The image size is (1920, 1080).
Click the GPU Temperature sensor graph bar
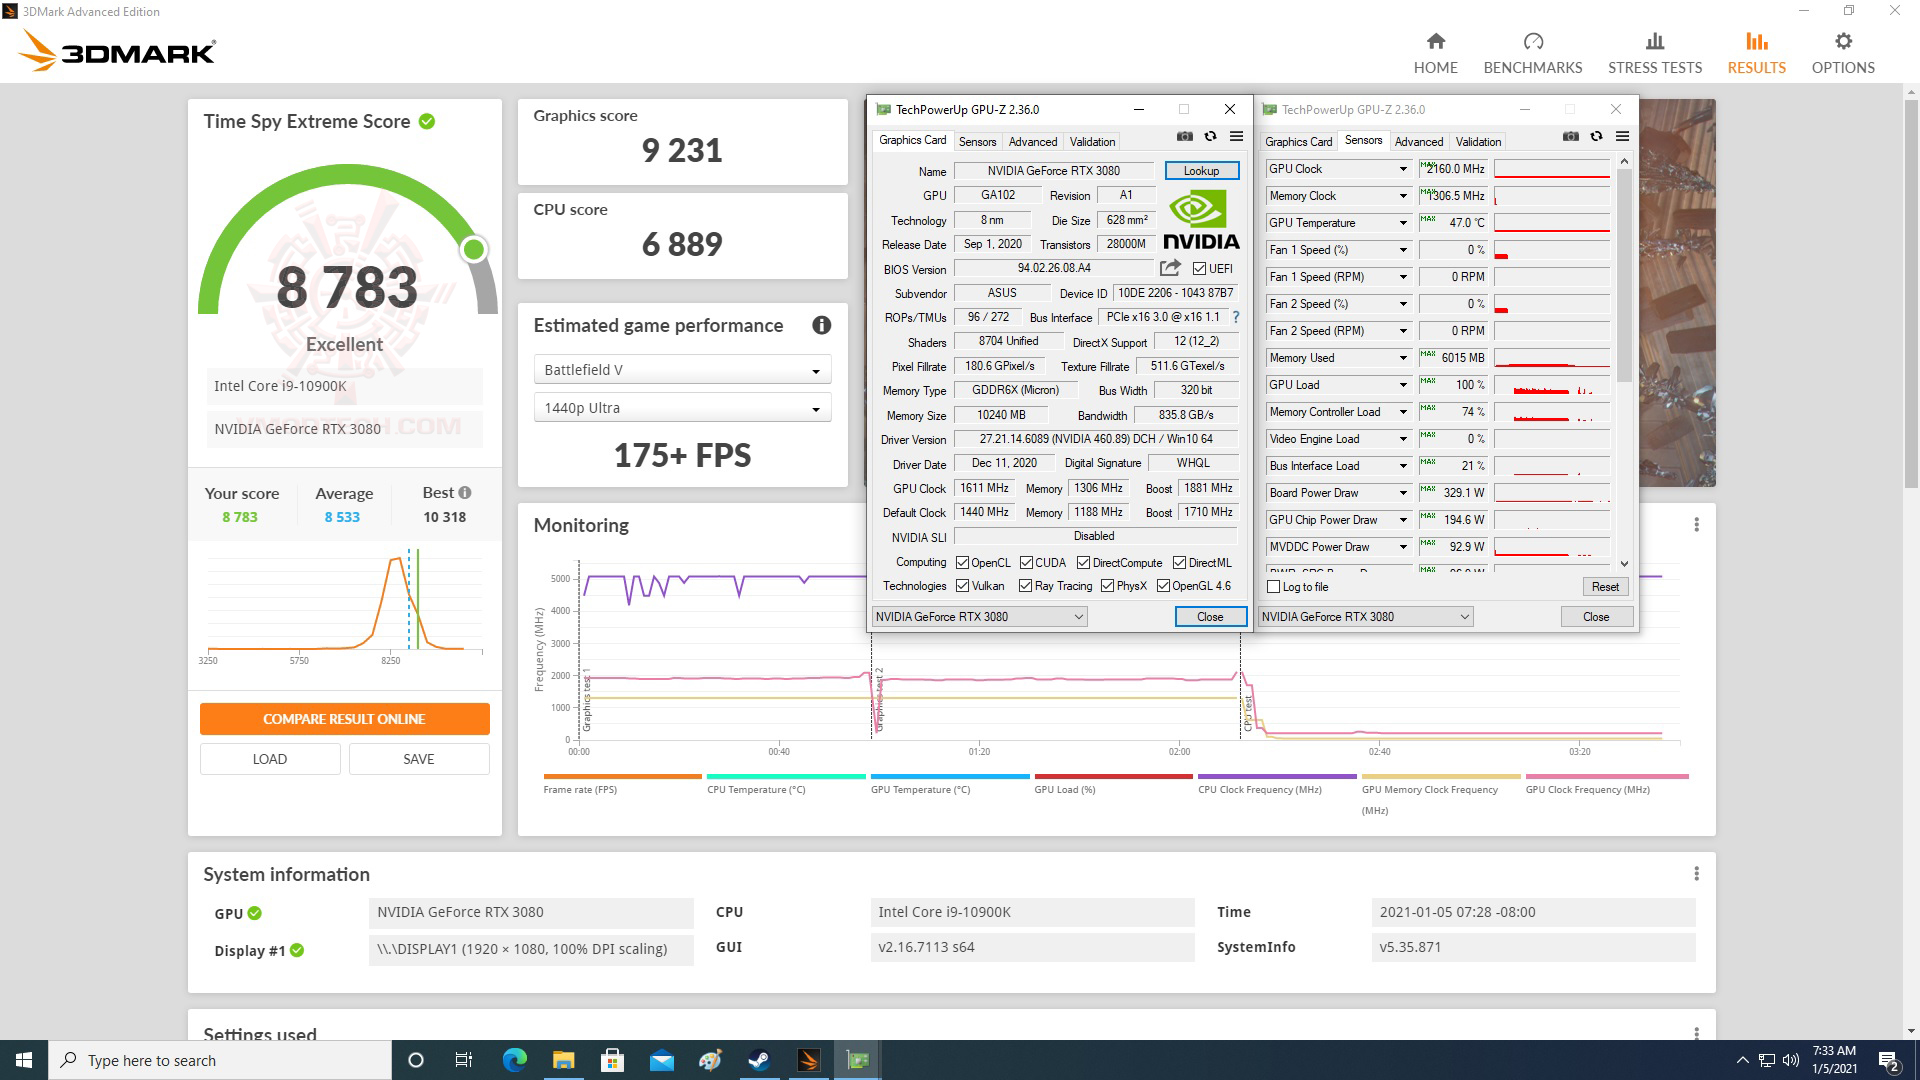click(x=1552, y=222)
